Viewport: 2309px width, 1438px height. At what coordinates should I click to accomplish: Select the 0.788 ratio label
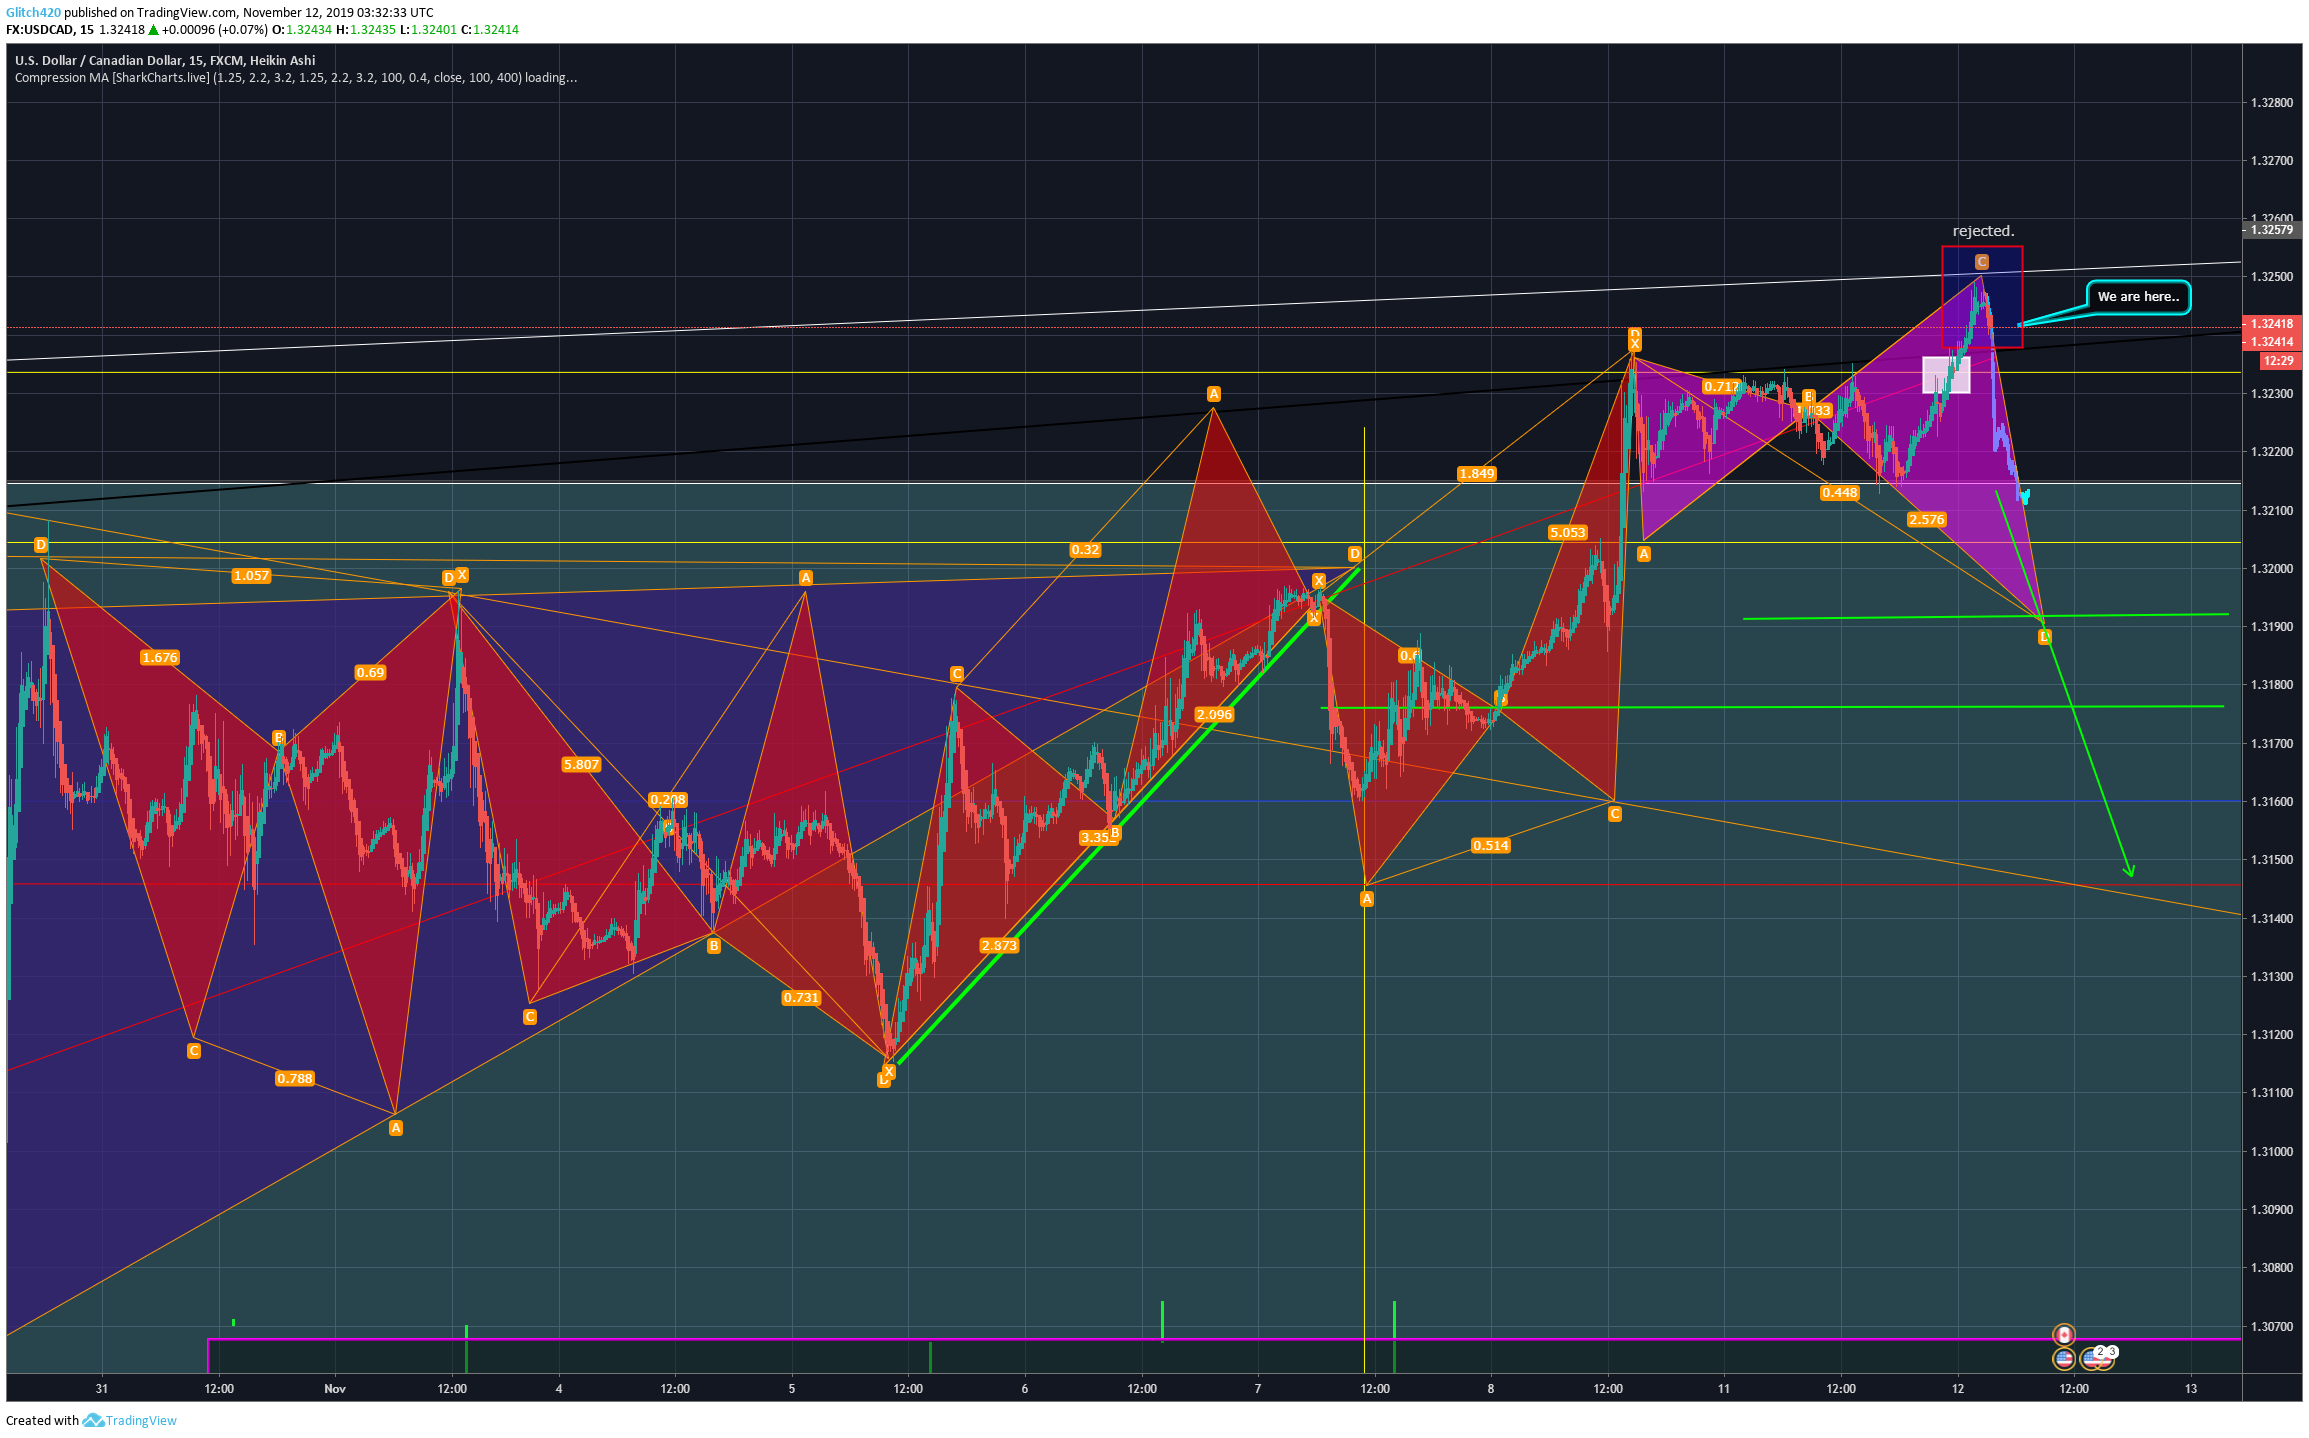point(295,1079)
